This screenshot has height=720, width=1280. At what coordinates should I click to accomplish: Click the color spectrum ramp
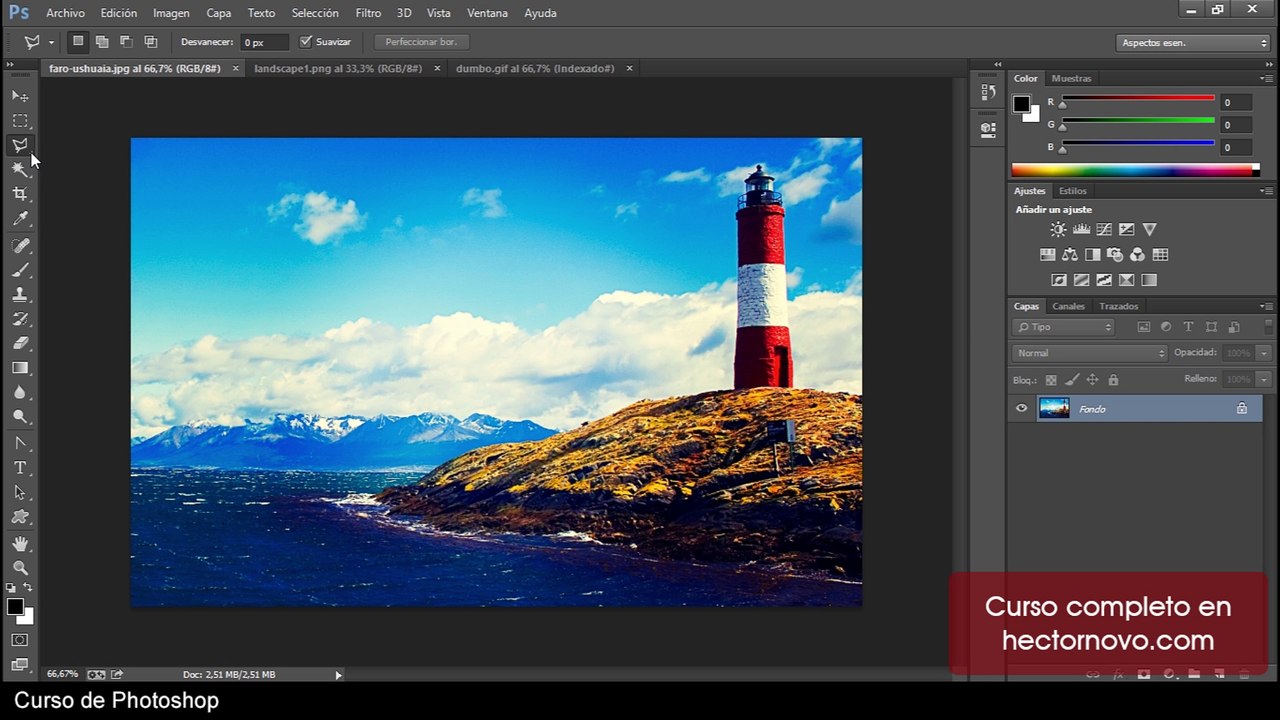pyautogui.click(x=1135, y=170)
